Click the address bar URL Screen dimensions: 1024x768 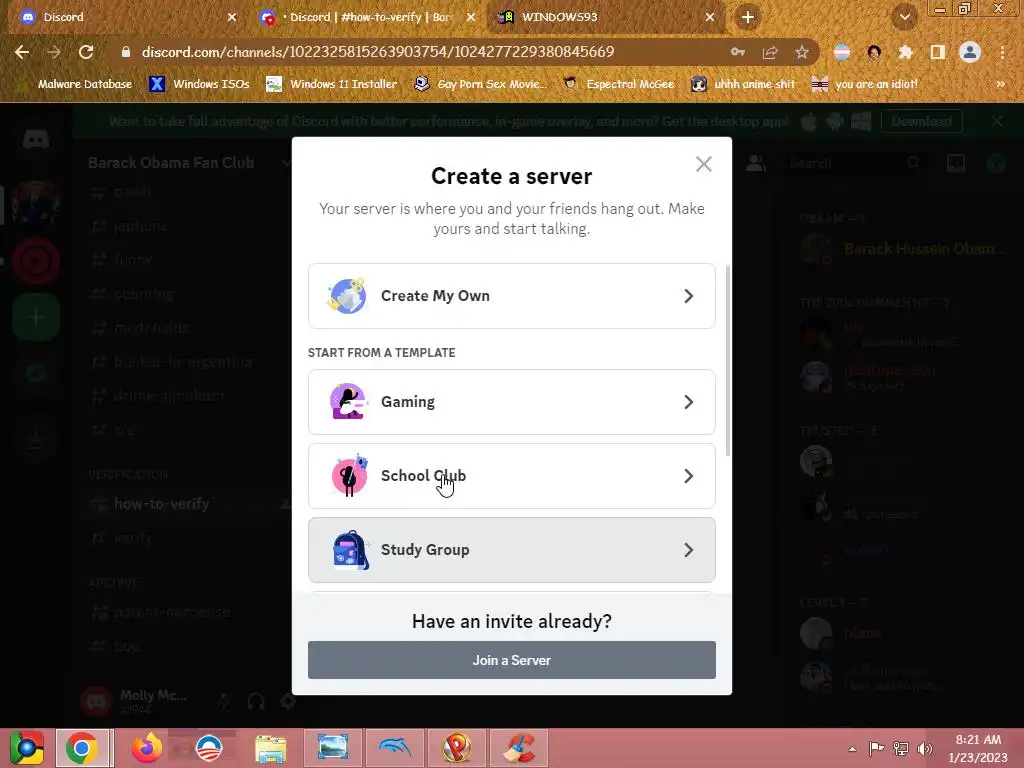click(x=377, y=52)
